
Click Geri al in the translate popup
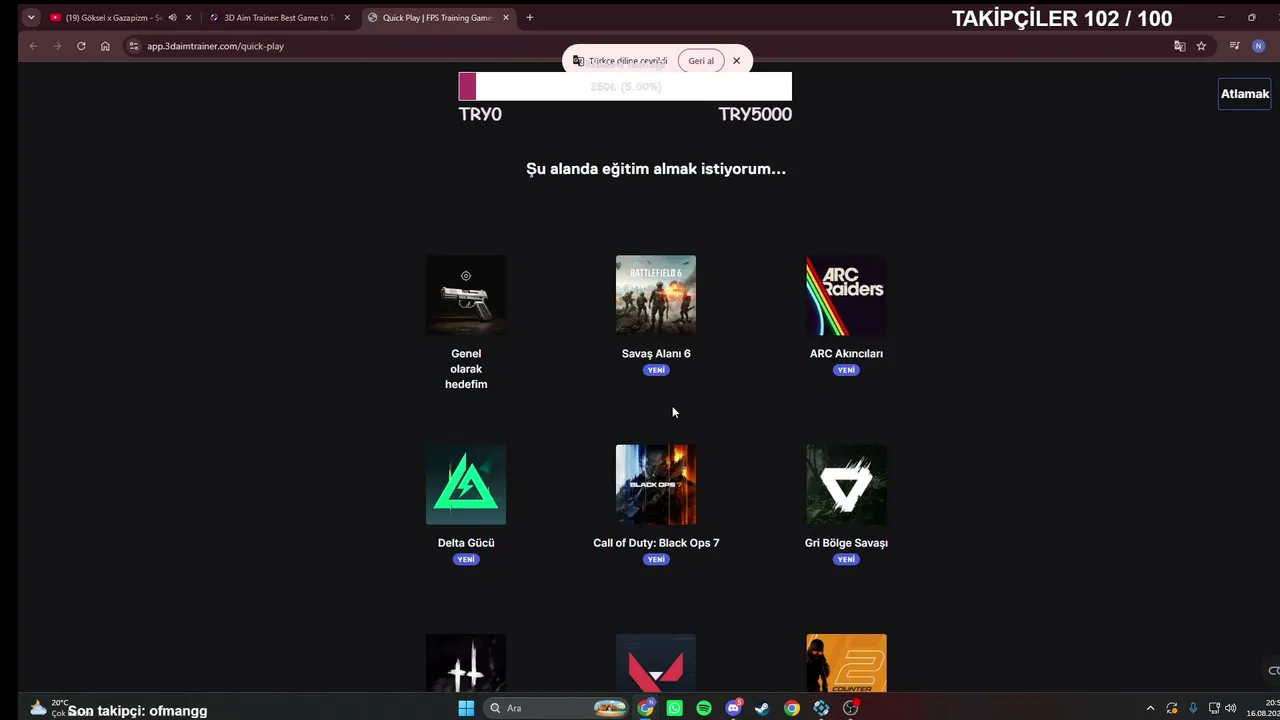(701, 61)
